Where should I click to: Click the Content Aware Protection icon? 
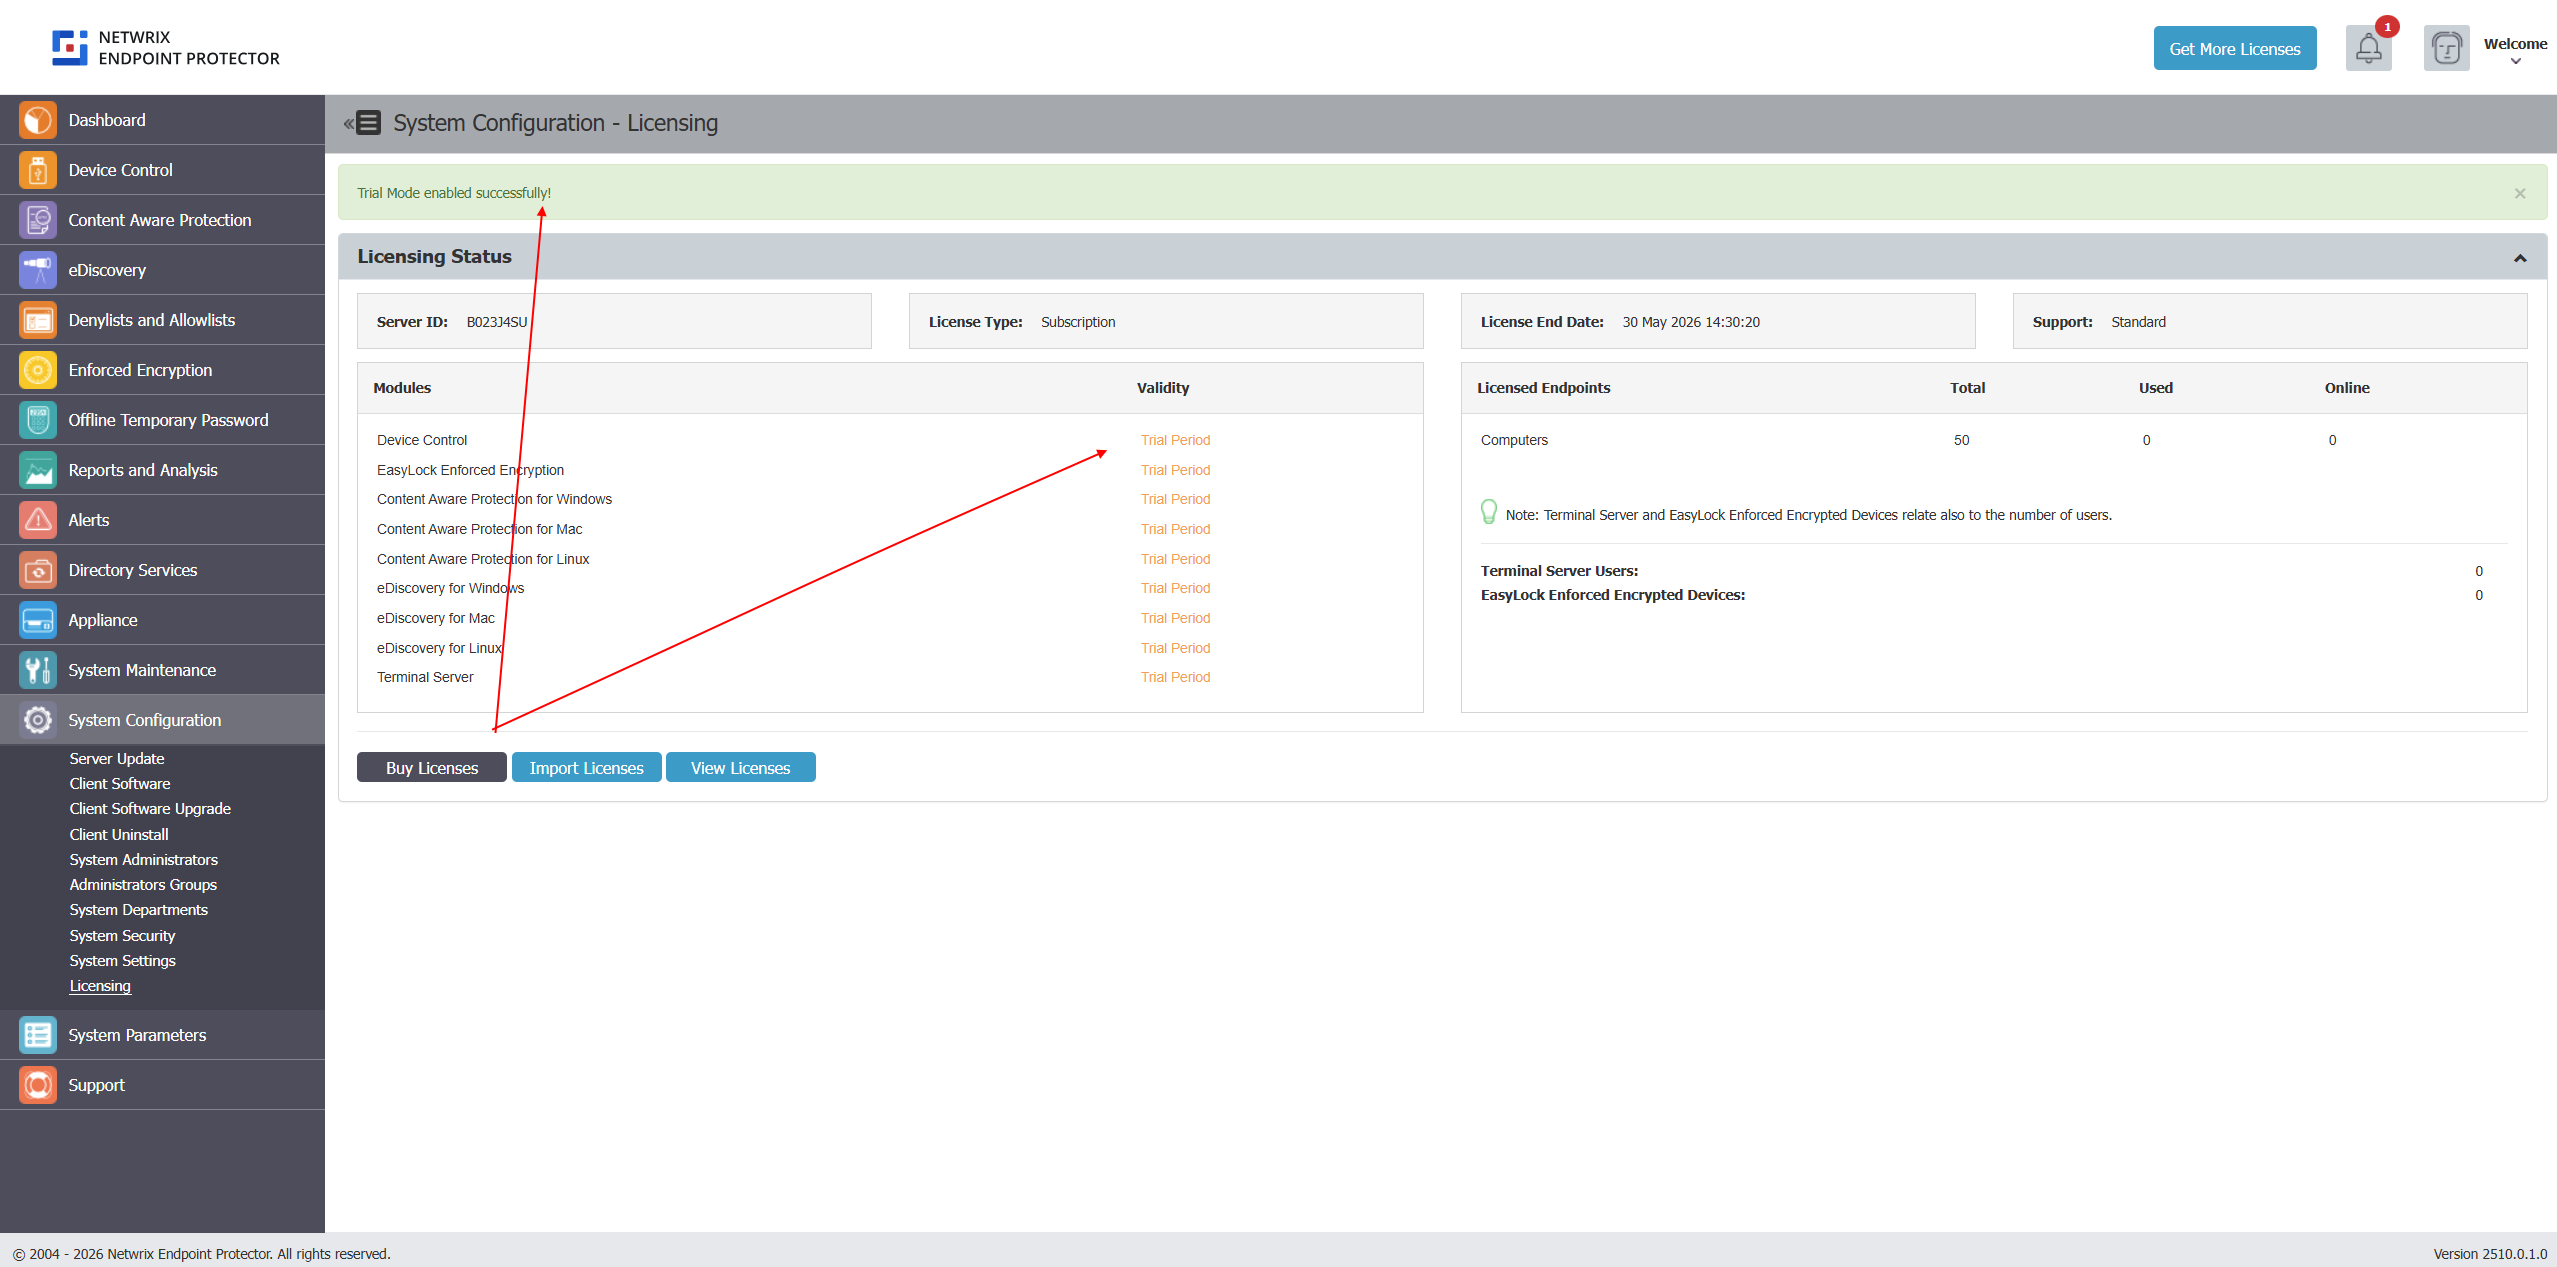[38, 220]
